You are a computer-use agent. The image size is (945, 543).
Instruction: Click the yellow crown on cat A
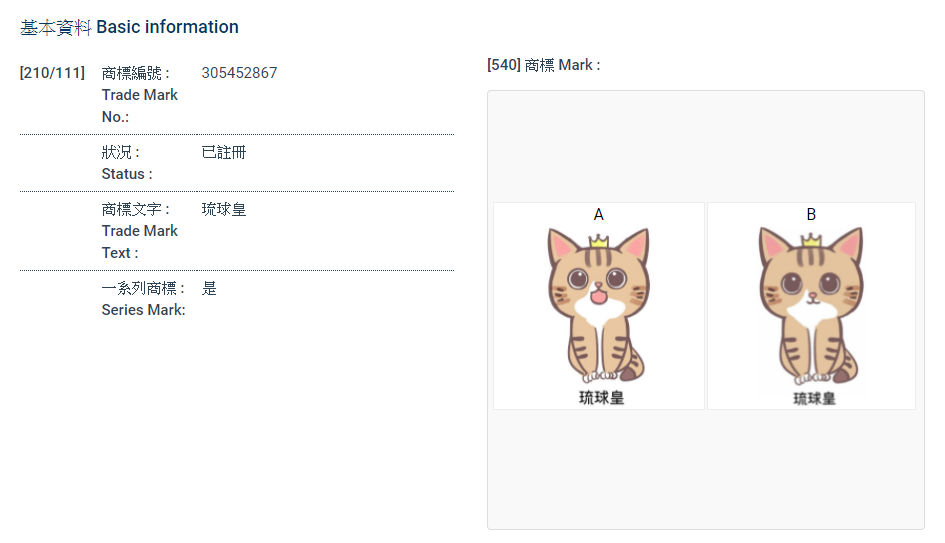599,241
